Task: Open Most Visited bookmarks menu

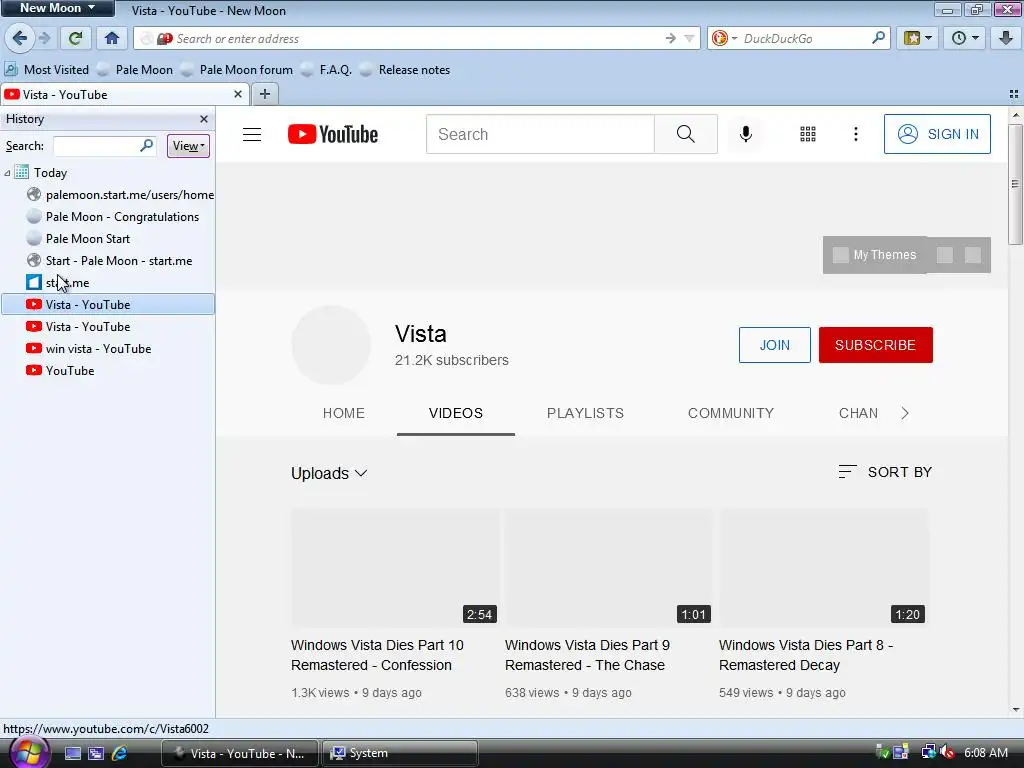Action: click(46, 69)
